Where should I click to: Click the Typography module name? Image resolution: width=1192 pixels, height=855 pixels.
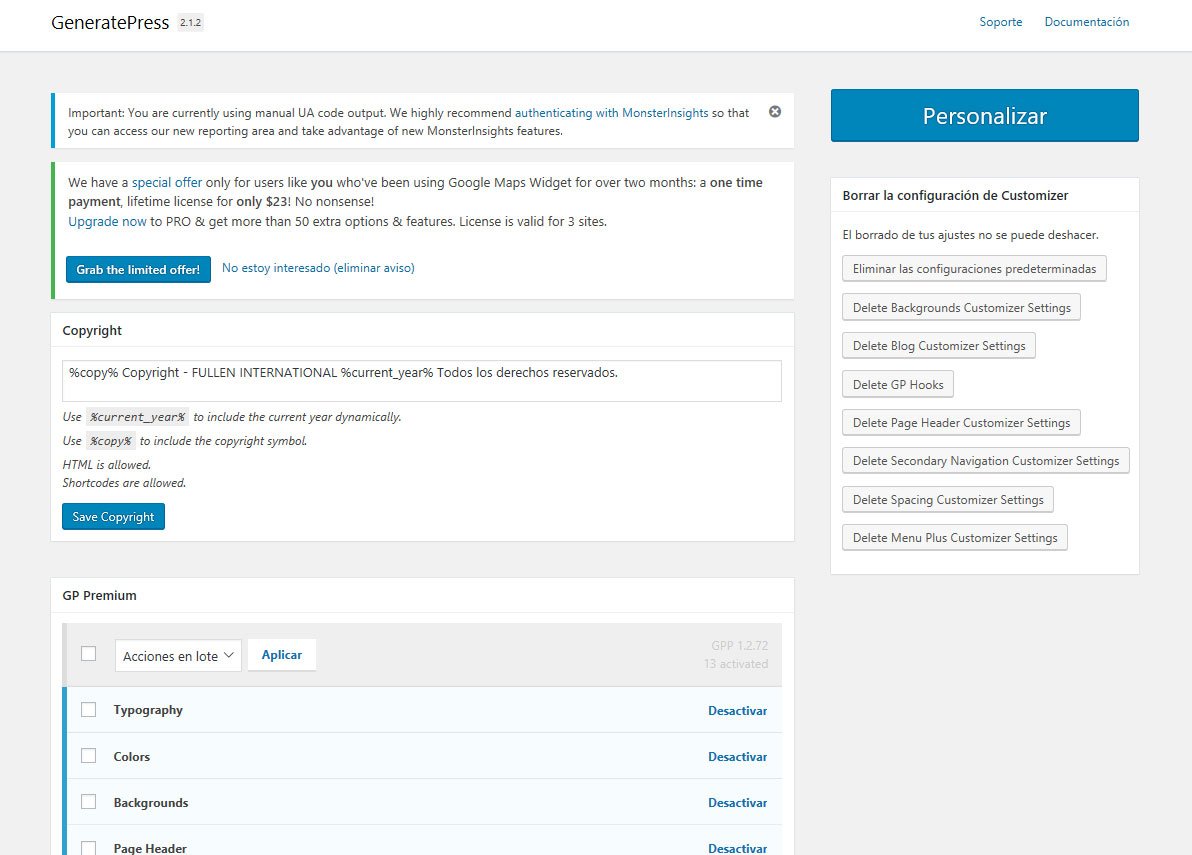point(148,710)
